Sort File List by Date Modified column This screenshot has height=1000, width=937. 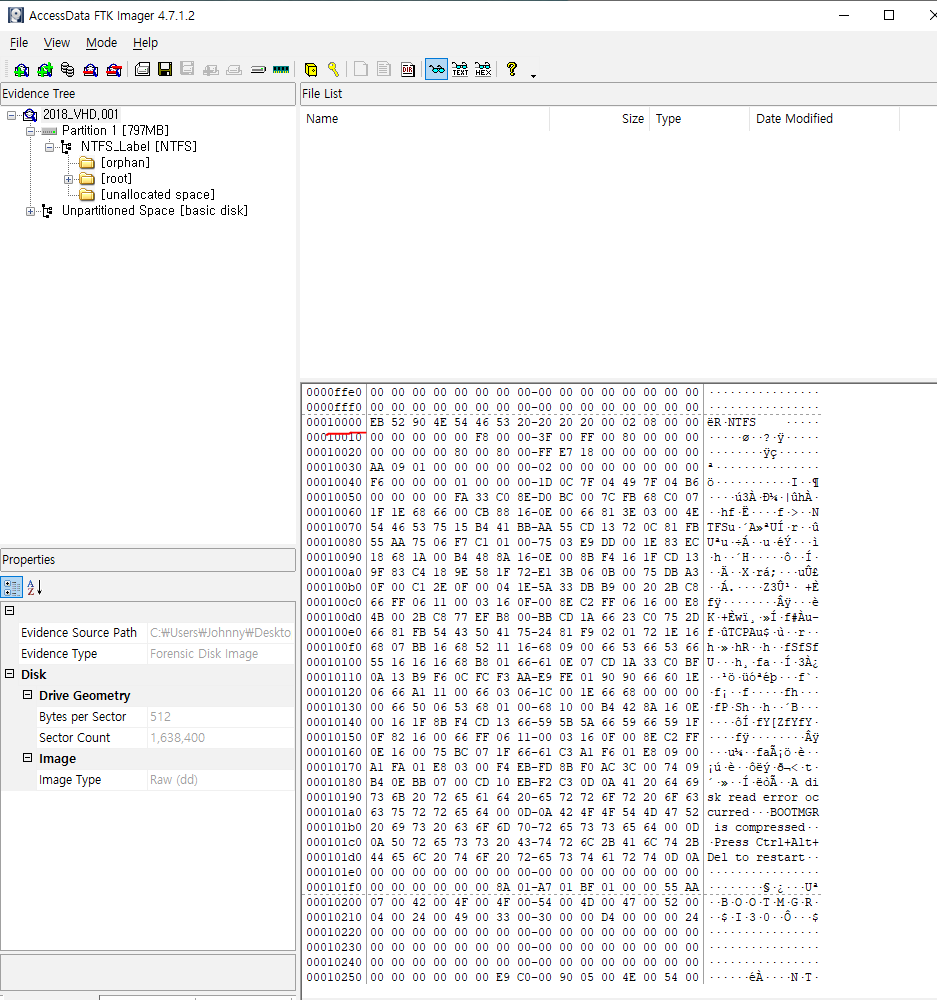824,119
